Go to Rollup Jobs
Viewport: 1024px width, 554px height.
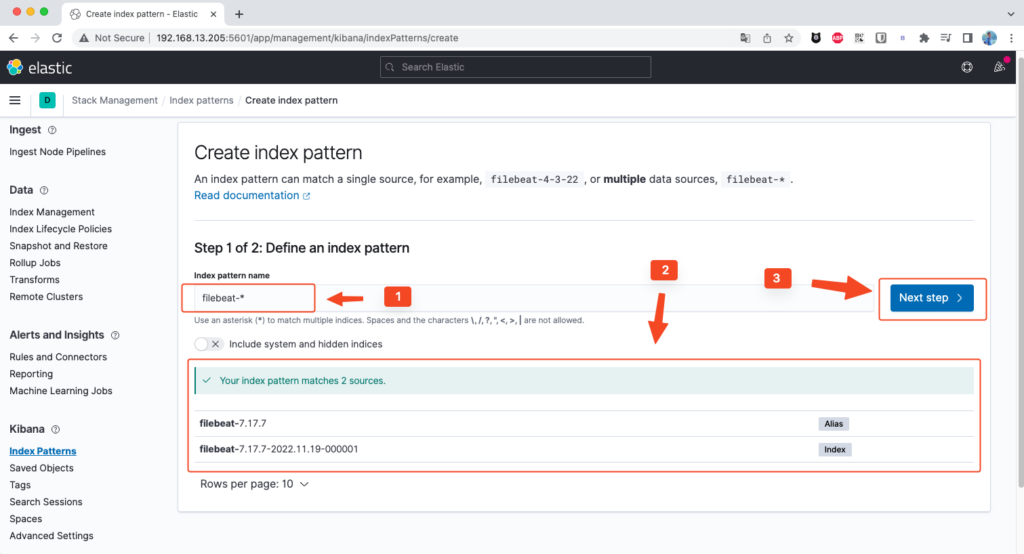click(35, 263)
